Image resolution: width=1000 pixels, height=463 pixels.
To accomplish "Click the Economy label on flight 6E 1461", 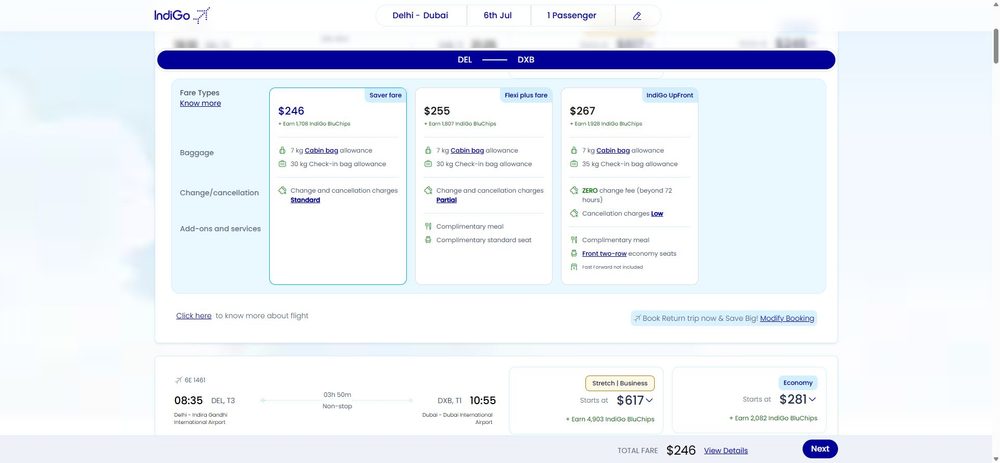I will (798, 383).
